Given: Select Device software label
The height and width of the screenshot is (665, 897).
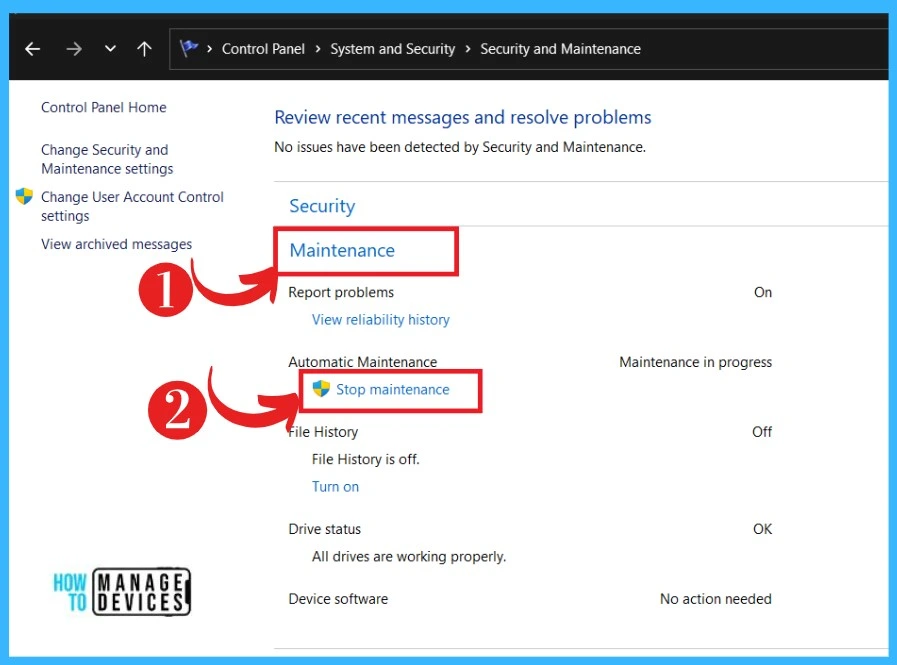Looking at the screenshot, I should pos(338,599).
